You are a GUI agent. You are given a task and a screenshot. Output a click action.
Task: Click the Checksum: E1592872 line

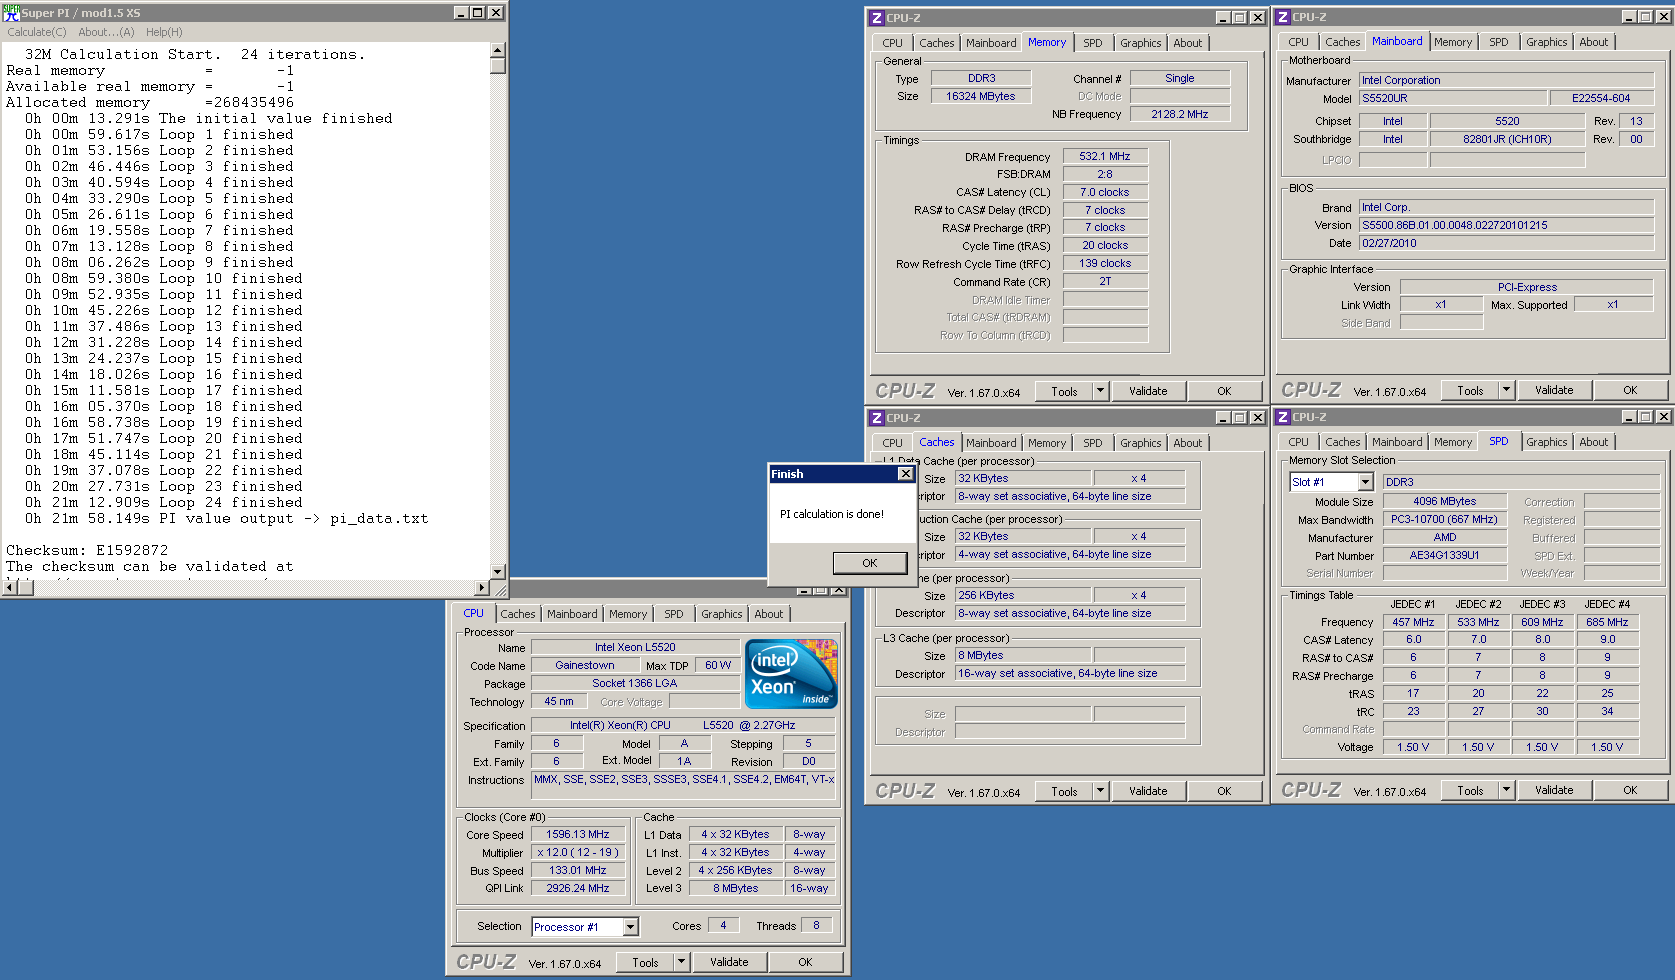pyautogui.click(x=87, y=550)
